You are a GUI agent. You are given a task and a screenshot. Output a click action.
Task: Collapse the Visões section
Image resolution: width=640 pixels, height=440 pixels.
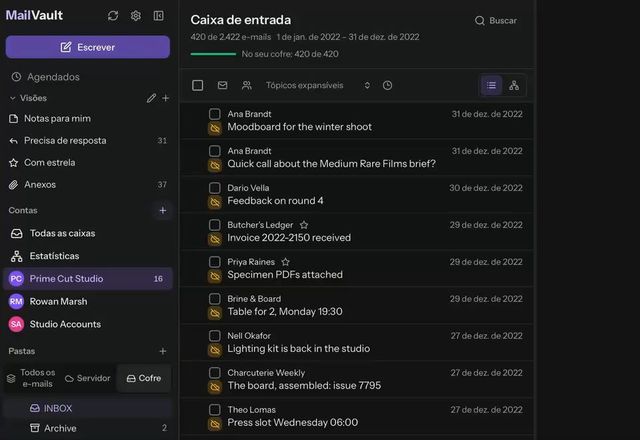[x=13, y=98]
